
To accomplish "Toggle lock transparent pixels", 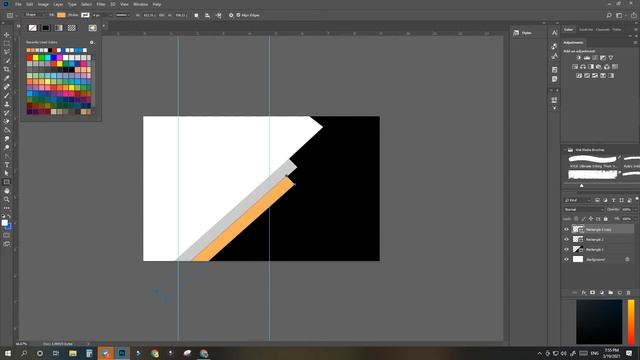I will coord(576,219).
